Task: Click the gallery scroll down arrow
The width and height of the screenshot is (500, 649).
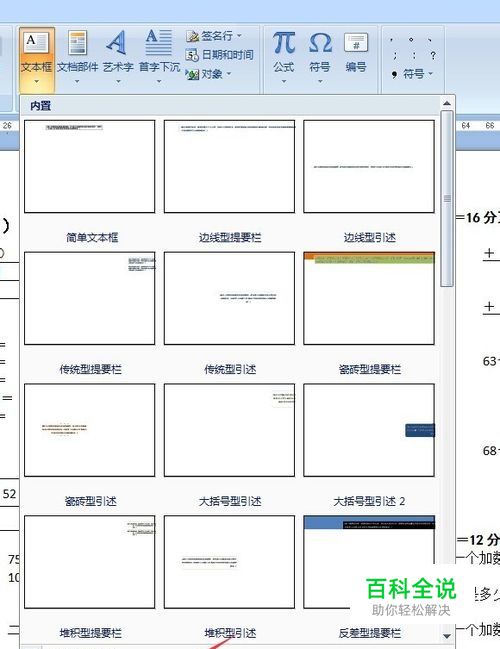Action: click(x=447, y=635)
